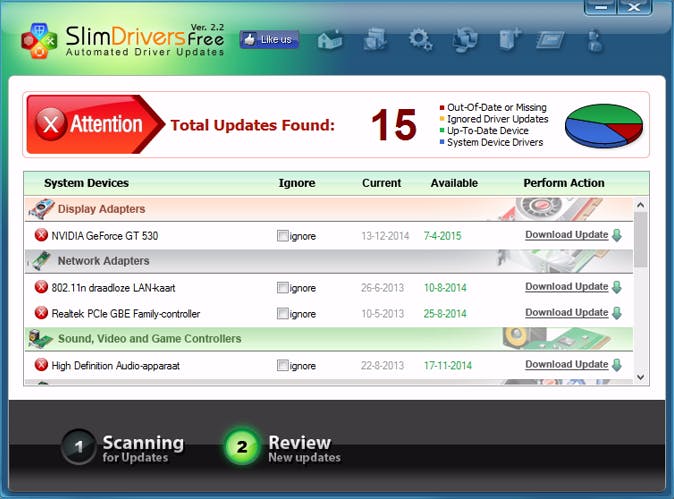
Task: Select the High Definition Audio-apparaat name
Action: tap(116, 366)
